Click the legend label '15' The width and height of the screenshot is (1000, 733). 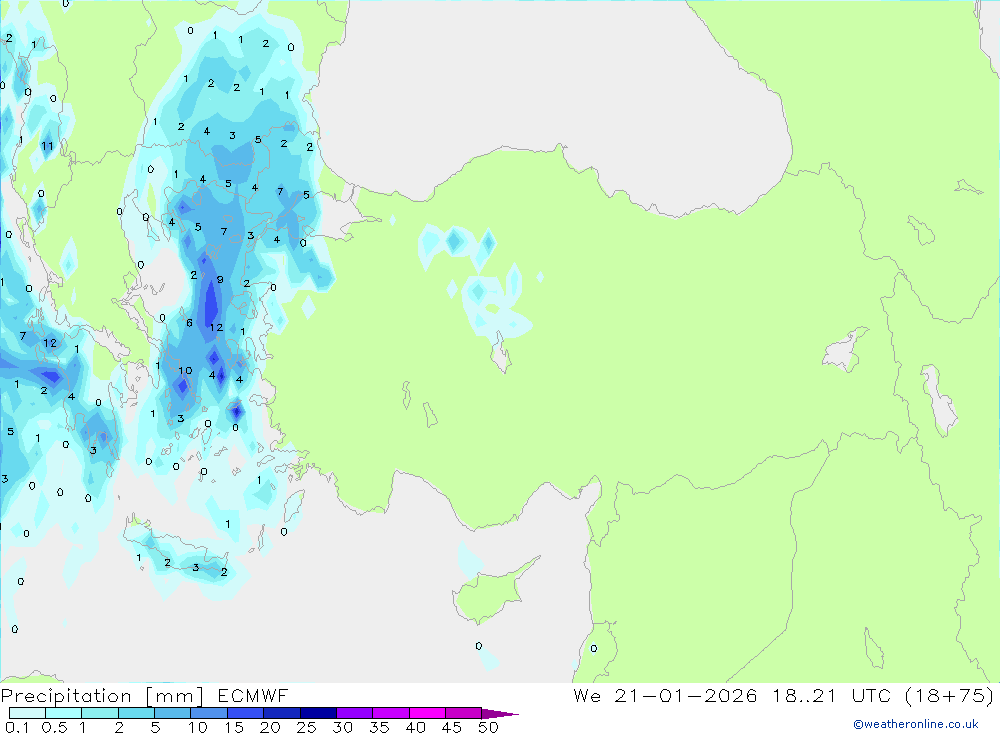(234, 727)
